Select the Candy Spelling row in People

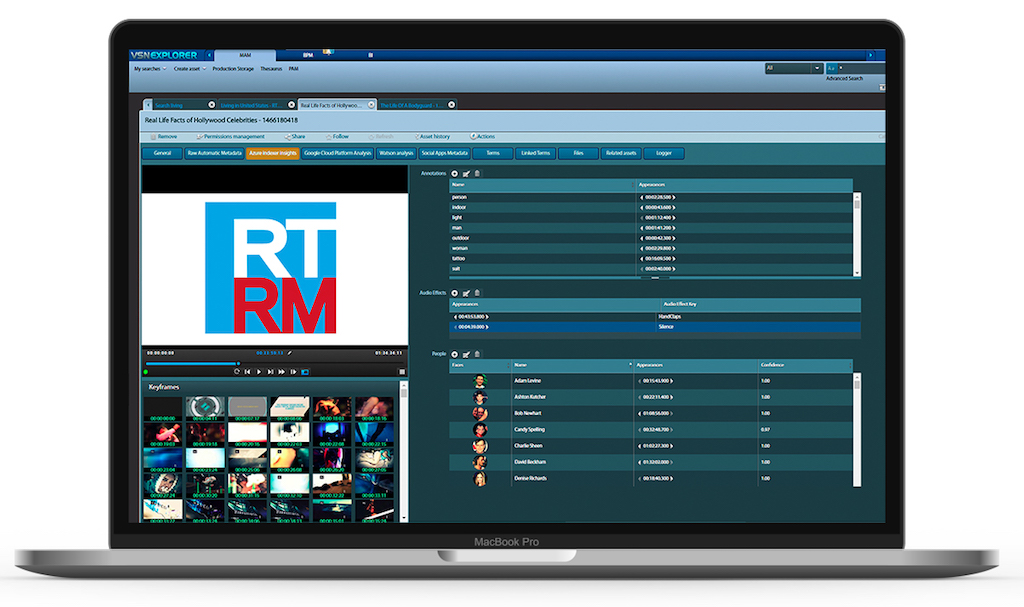tap(651, 430)
